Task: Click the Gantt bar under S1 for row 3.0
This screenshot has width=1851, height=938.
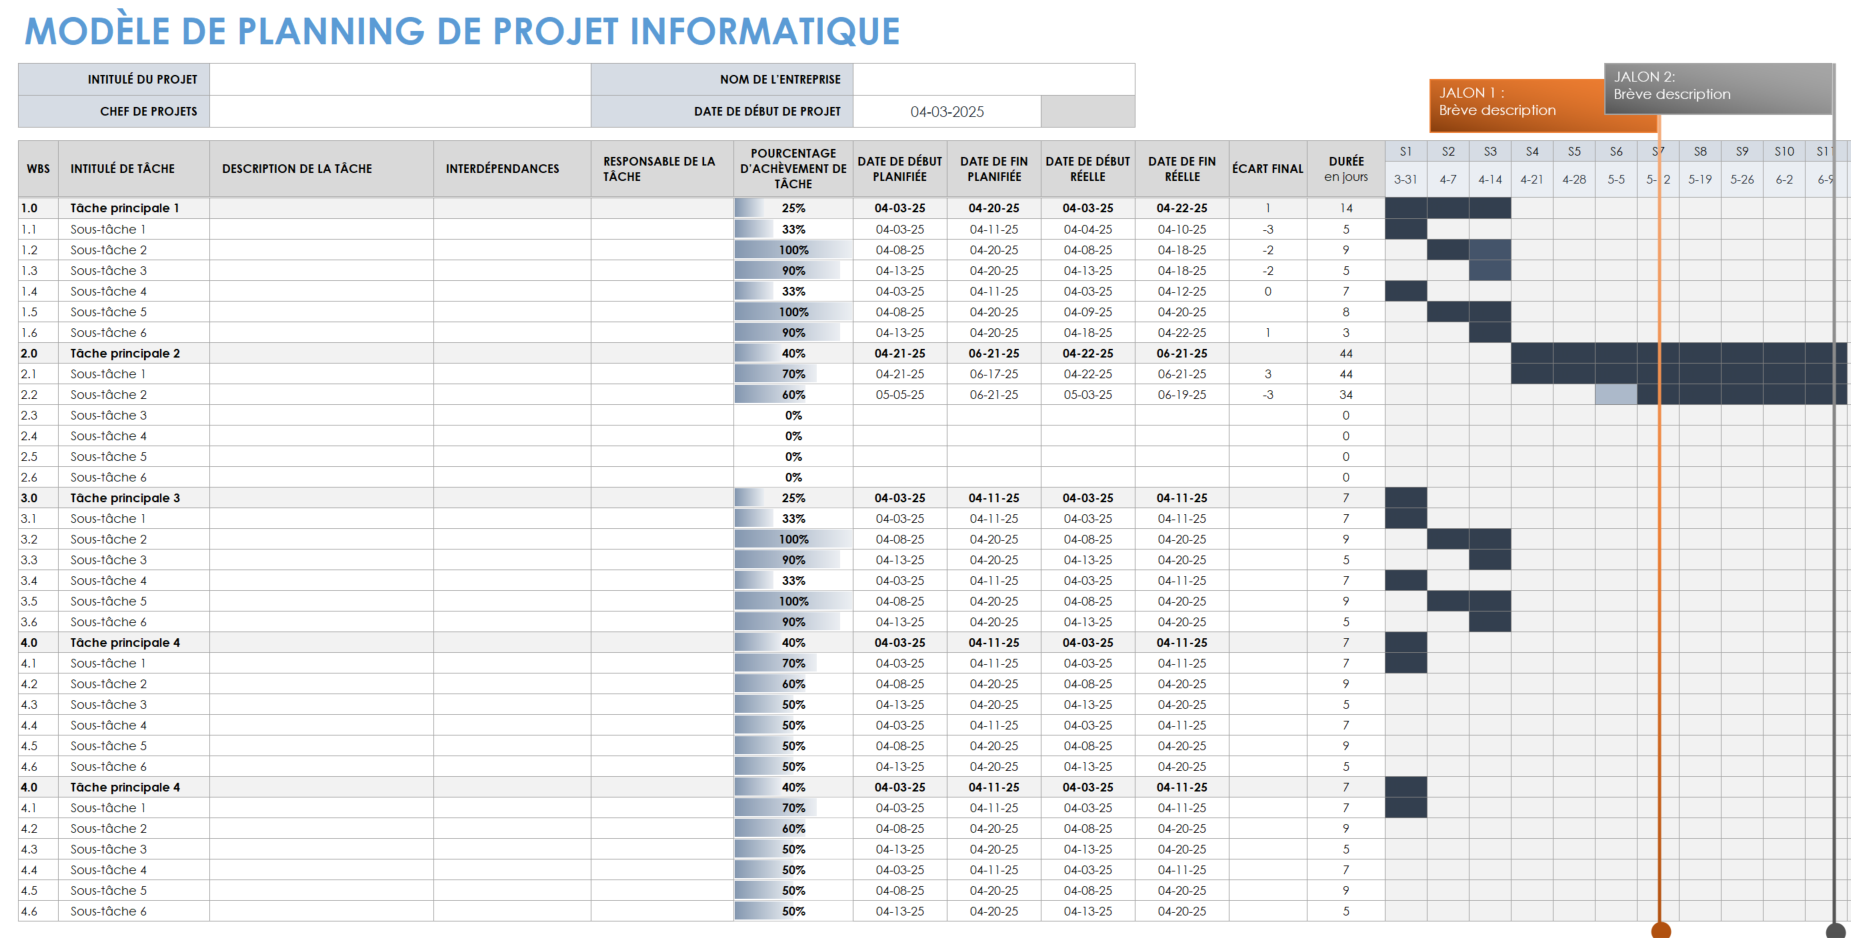Action: coord(1406,498)
